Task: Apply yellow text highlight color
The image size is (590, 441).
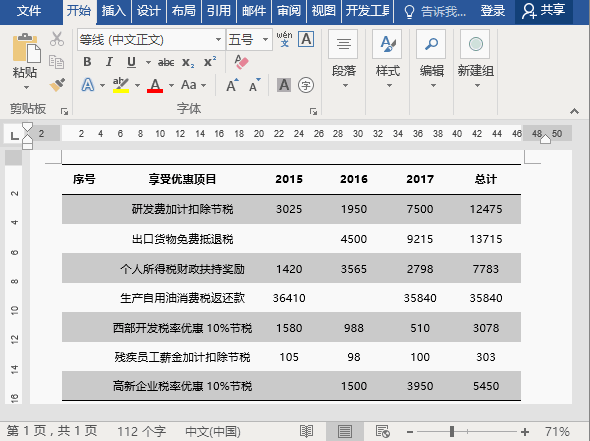Action: 121,85
